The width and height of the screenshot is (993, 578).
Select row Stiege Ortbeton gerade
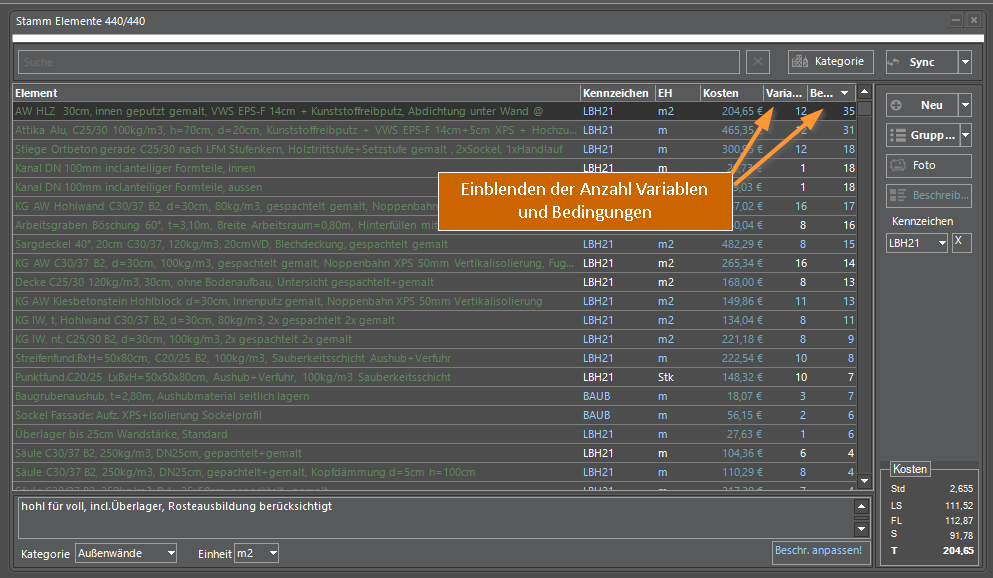(x=434, y=149)
